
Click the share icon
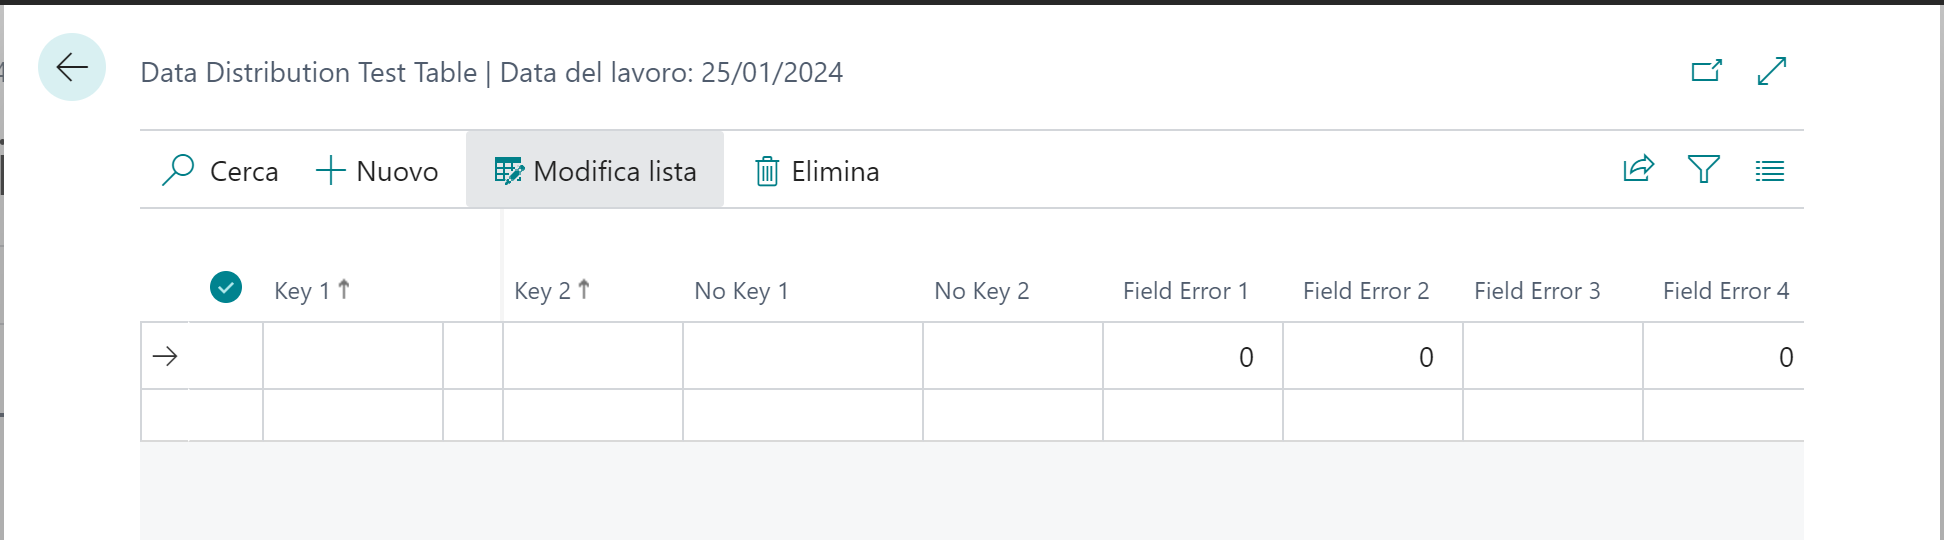tap(1638, 170)
